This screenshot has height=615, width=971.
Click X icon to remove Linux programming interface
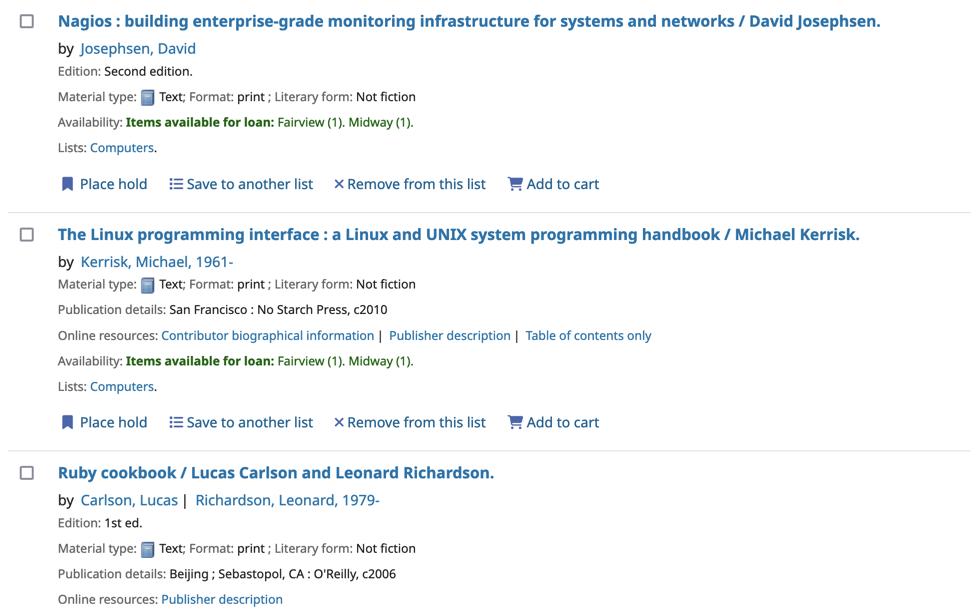pyautogui.click(x=339, y=422)
